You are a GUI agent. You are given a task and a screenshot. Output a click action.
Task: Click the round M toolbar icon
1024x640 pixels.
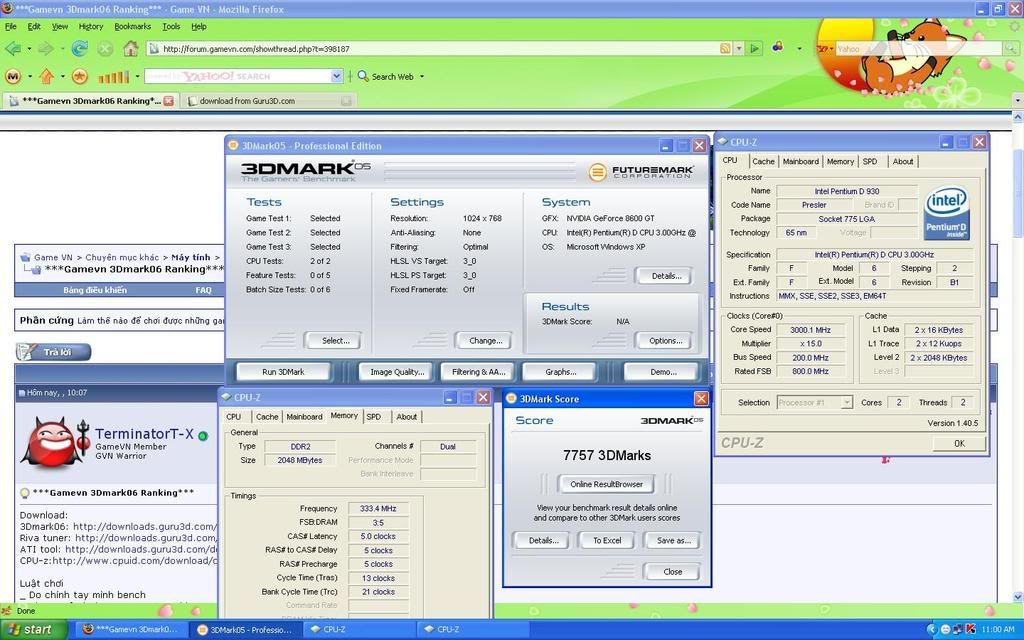point(13,76)
